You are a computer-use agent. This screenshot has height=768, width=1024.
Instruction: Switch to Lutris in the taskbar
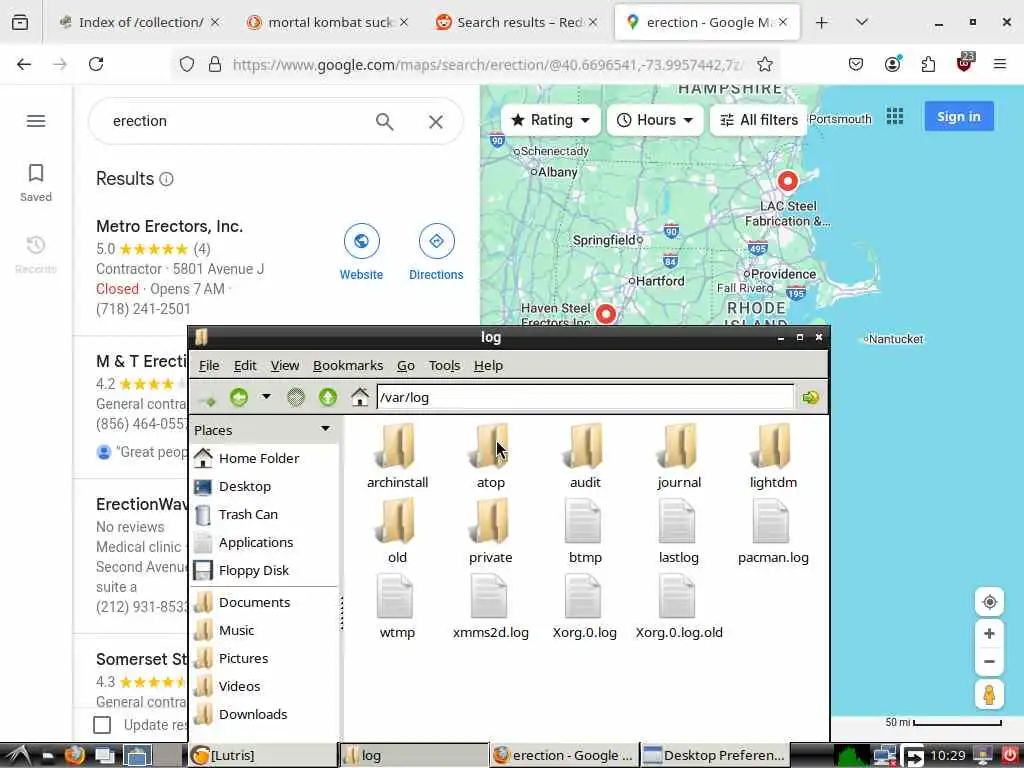(x=261, y=756)
